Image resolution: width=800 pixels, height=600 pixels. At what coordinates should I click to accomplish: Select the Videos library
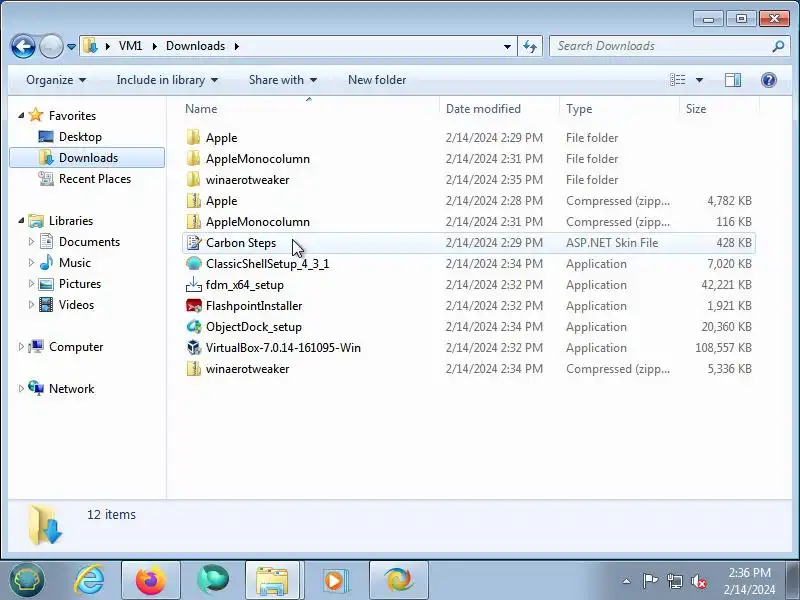click(x=67, y=305)
